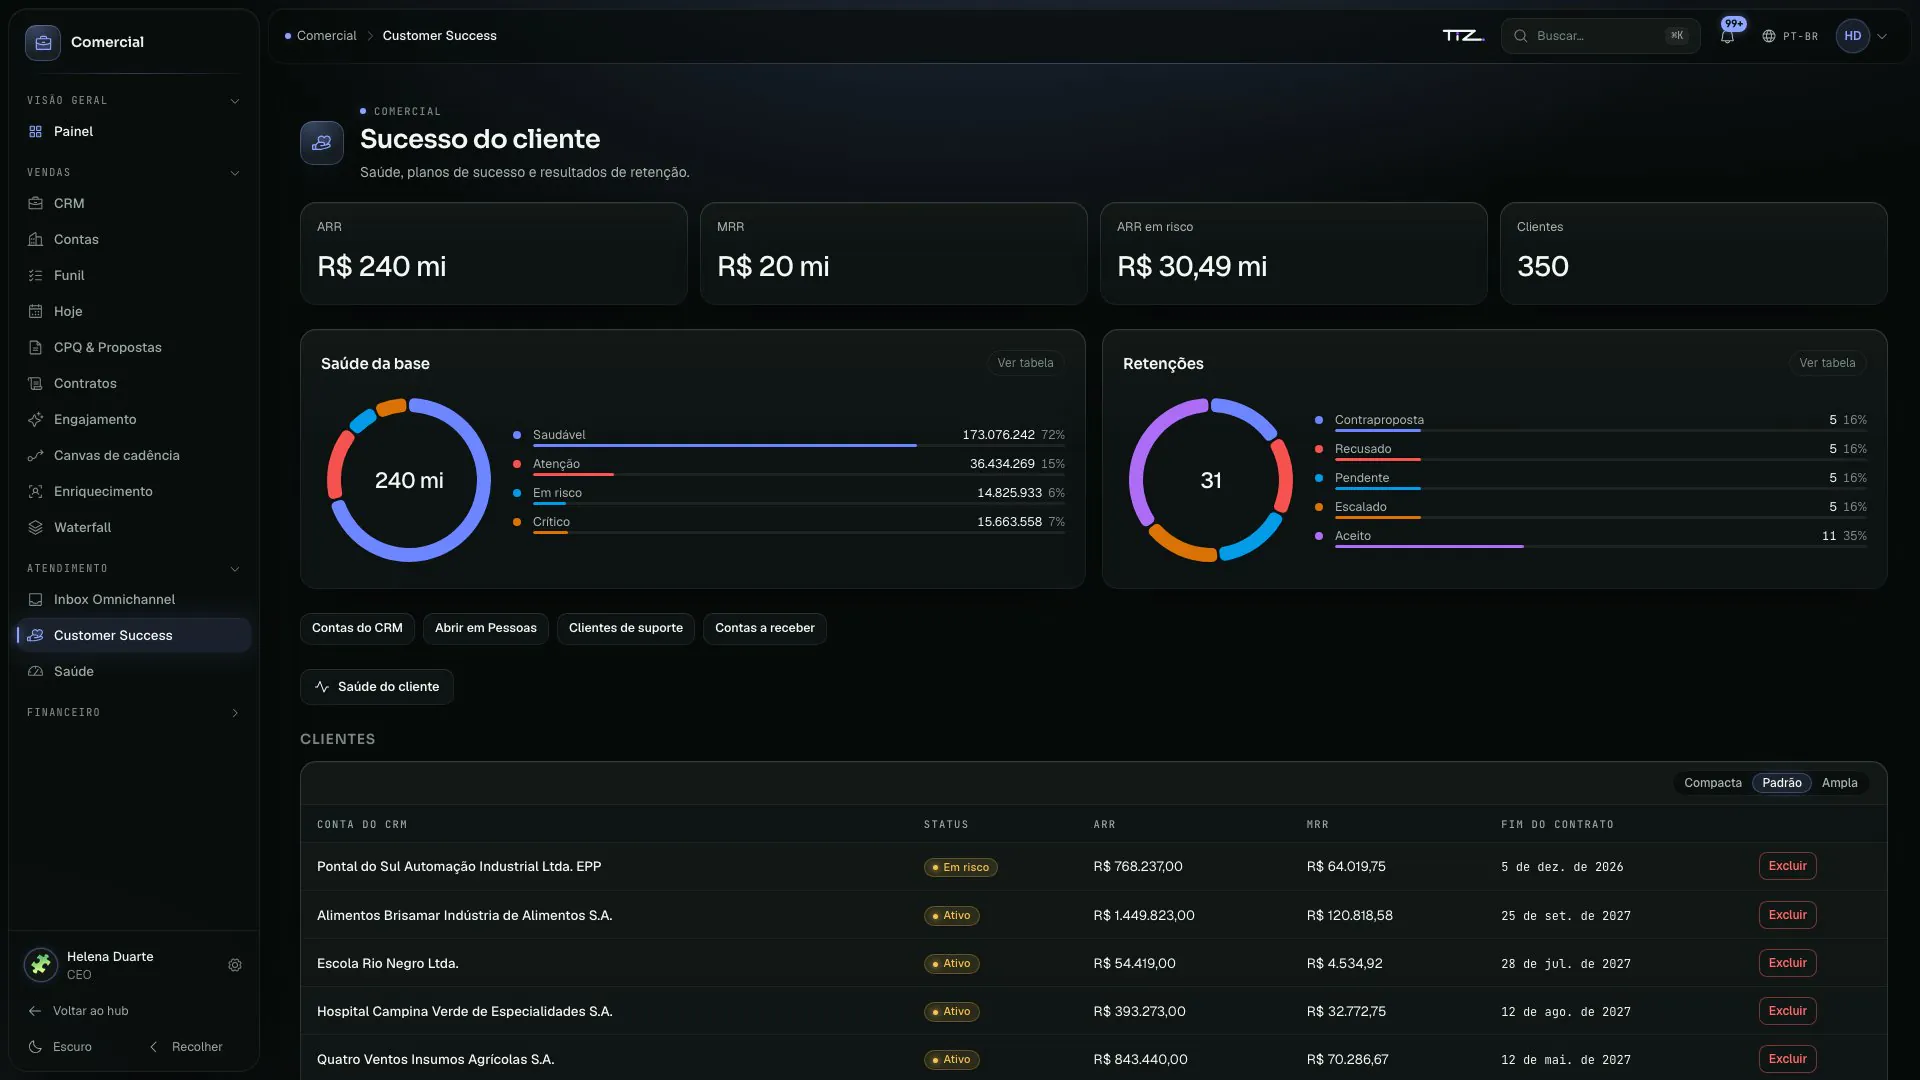The image size is (1920, 1080).
Task: Click the Waterfall layers icon
Action: point(35,527)
